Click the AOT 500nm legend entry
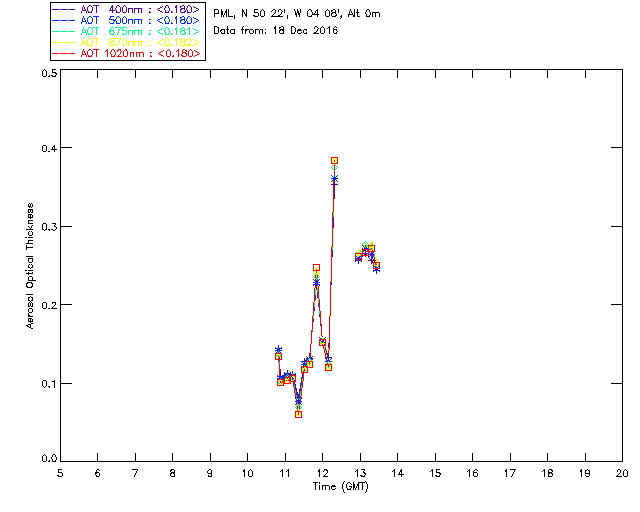Viewport: 640px width, 512px height. [127, 20]
